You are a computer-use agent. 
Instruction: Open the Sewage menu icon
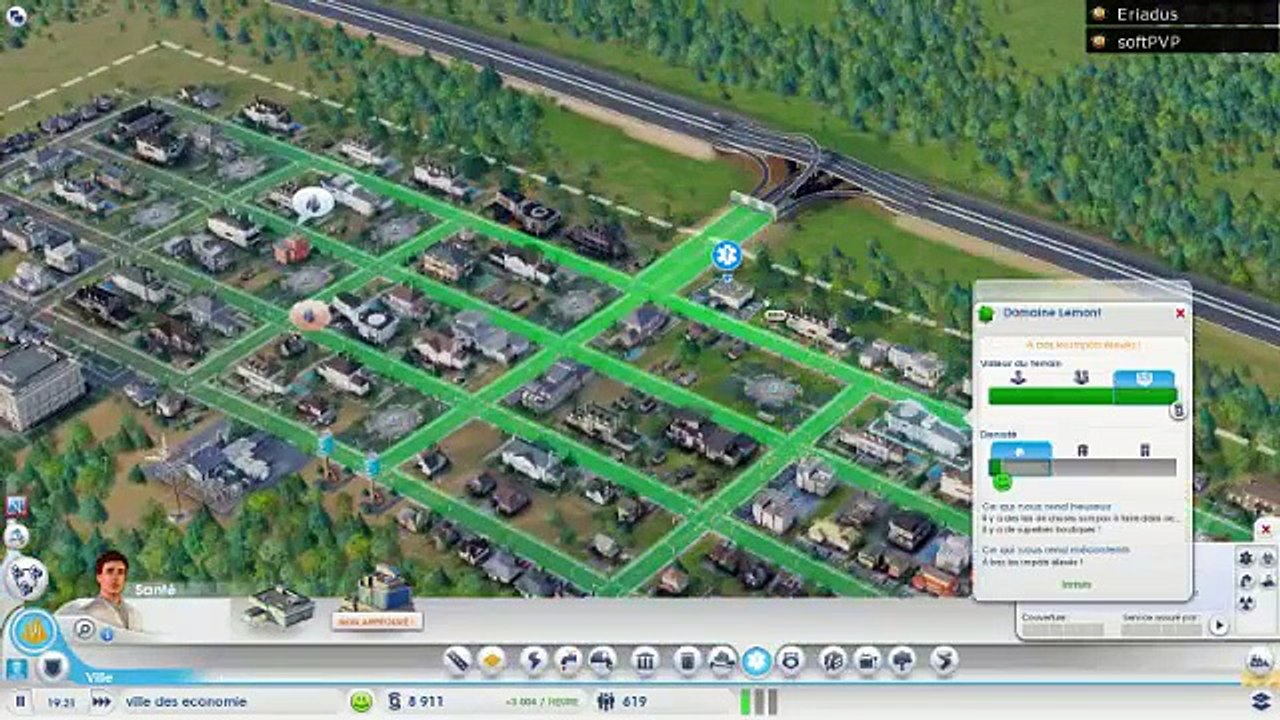(601, 661)
